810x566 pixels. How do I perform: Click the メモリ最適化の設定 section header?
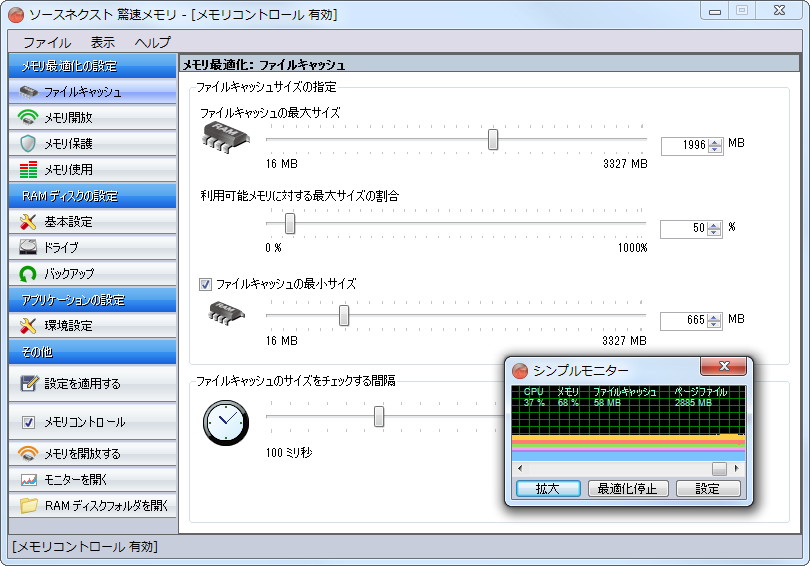pos(92,66)
